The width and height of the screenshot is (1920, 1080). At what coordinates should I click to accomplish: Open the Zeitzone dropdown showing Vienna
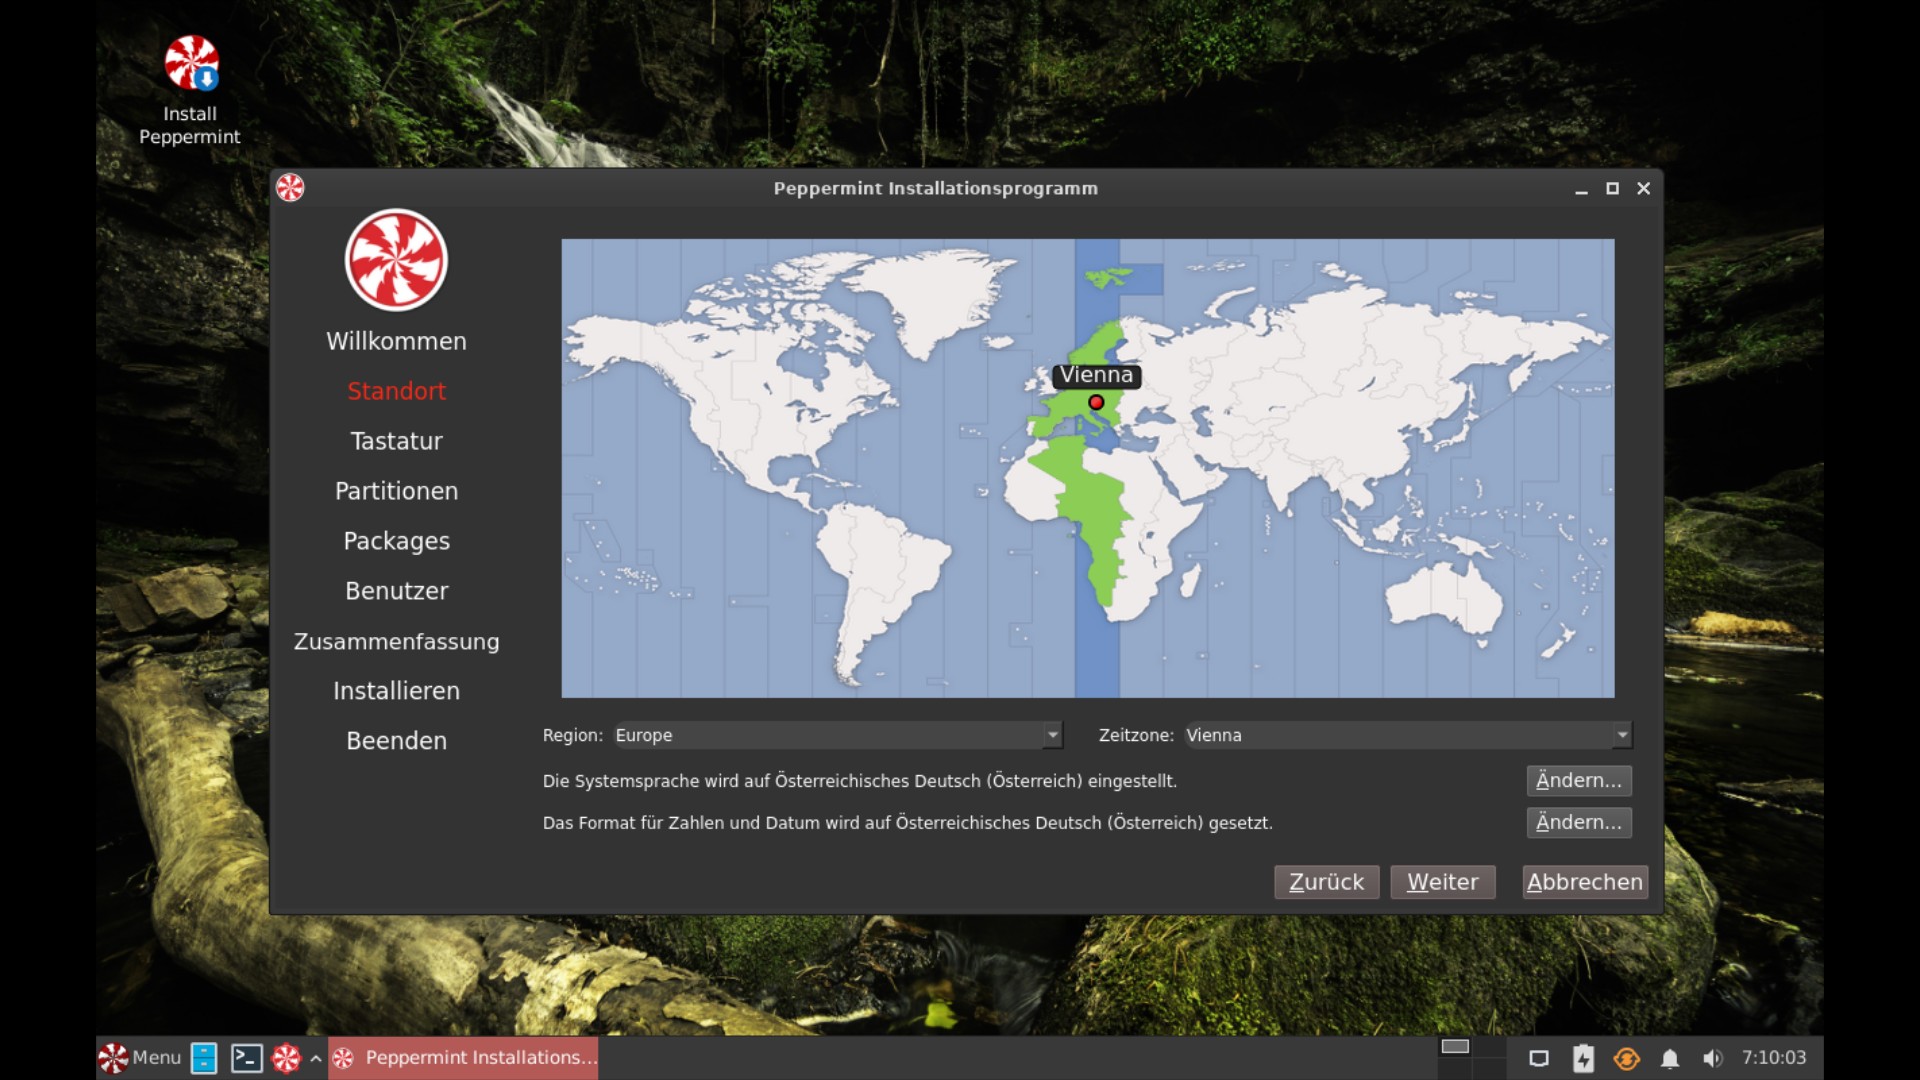pyautogui.click(x=1407, y=735)
